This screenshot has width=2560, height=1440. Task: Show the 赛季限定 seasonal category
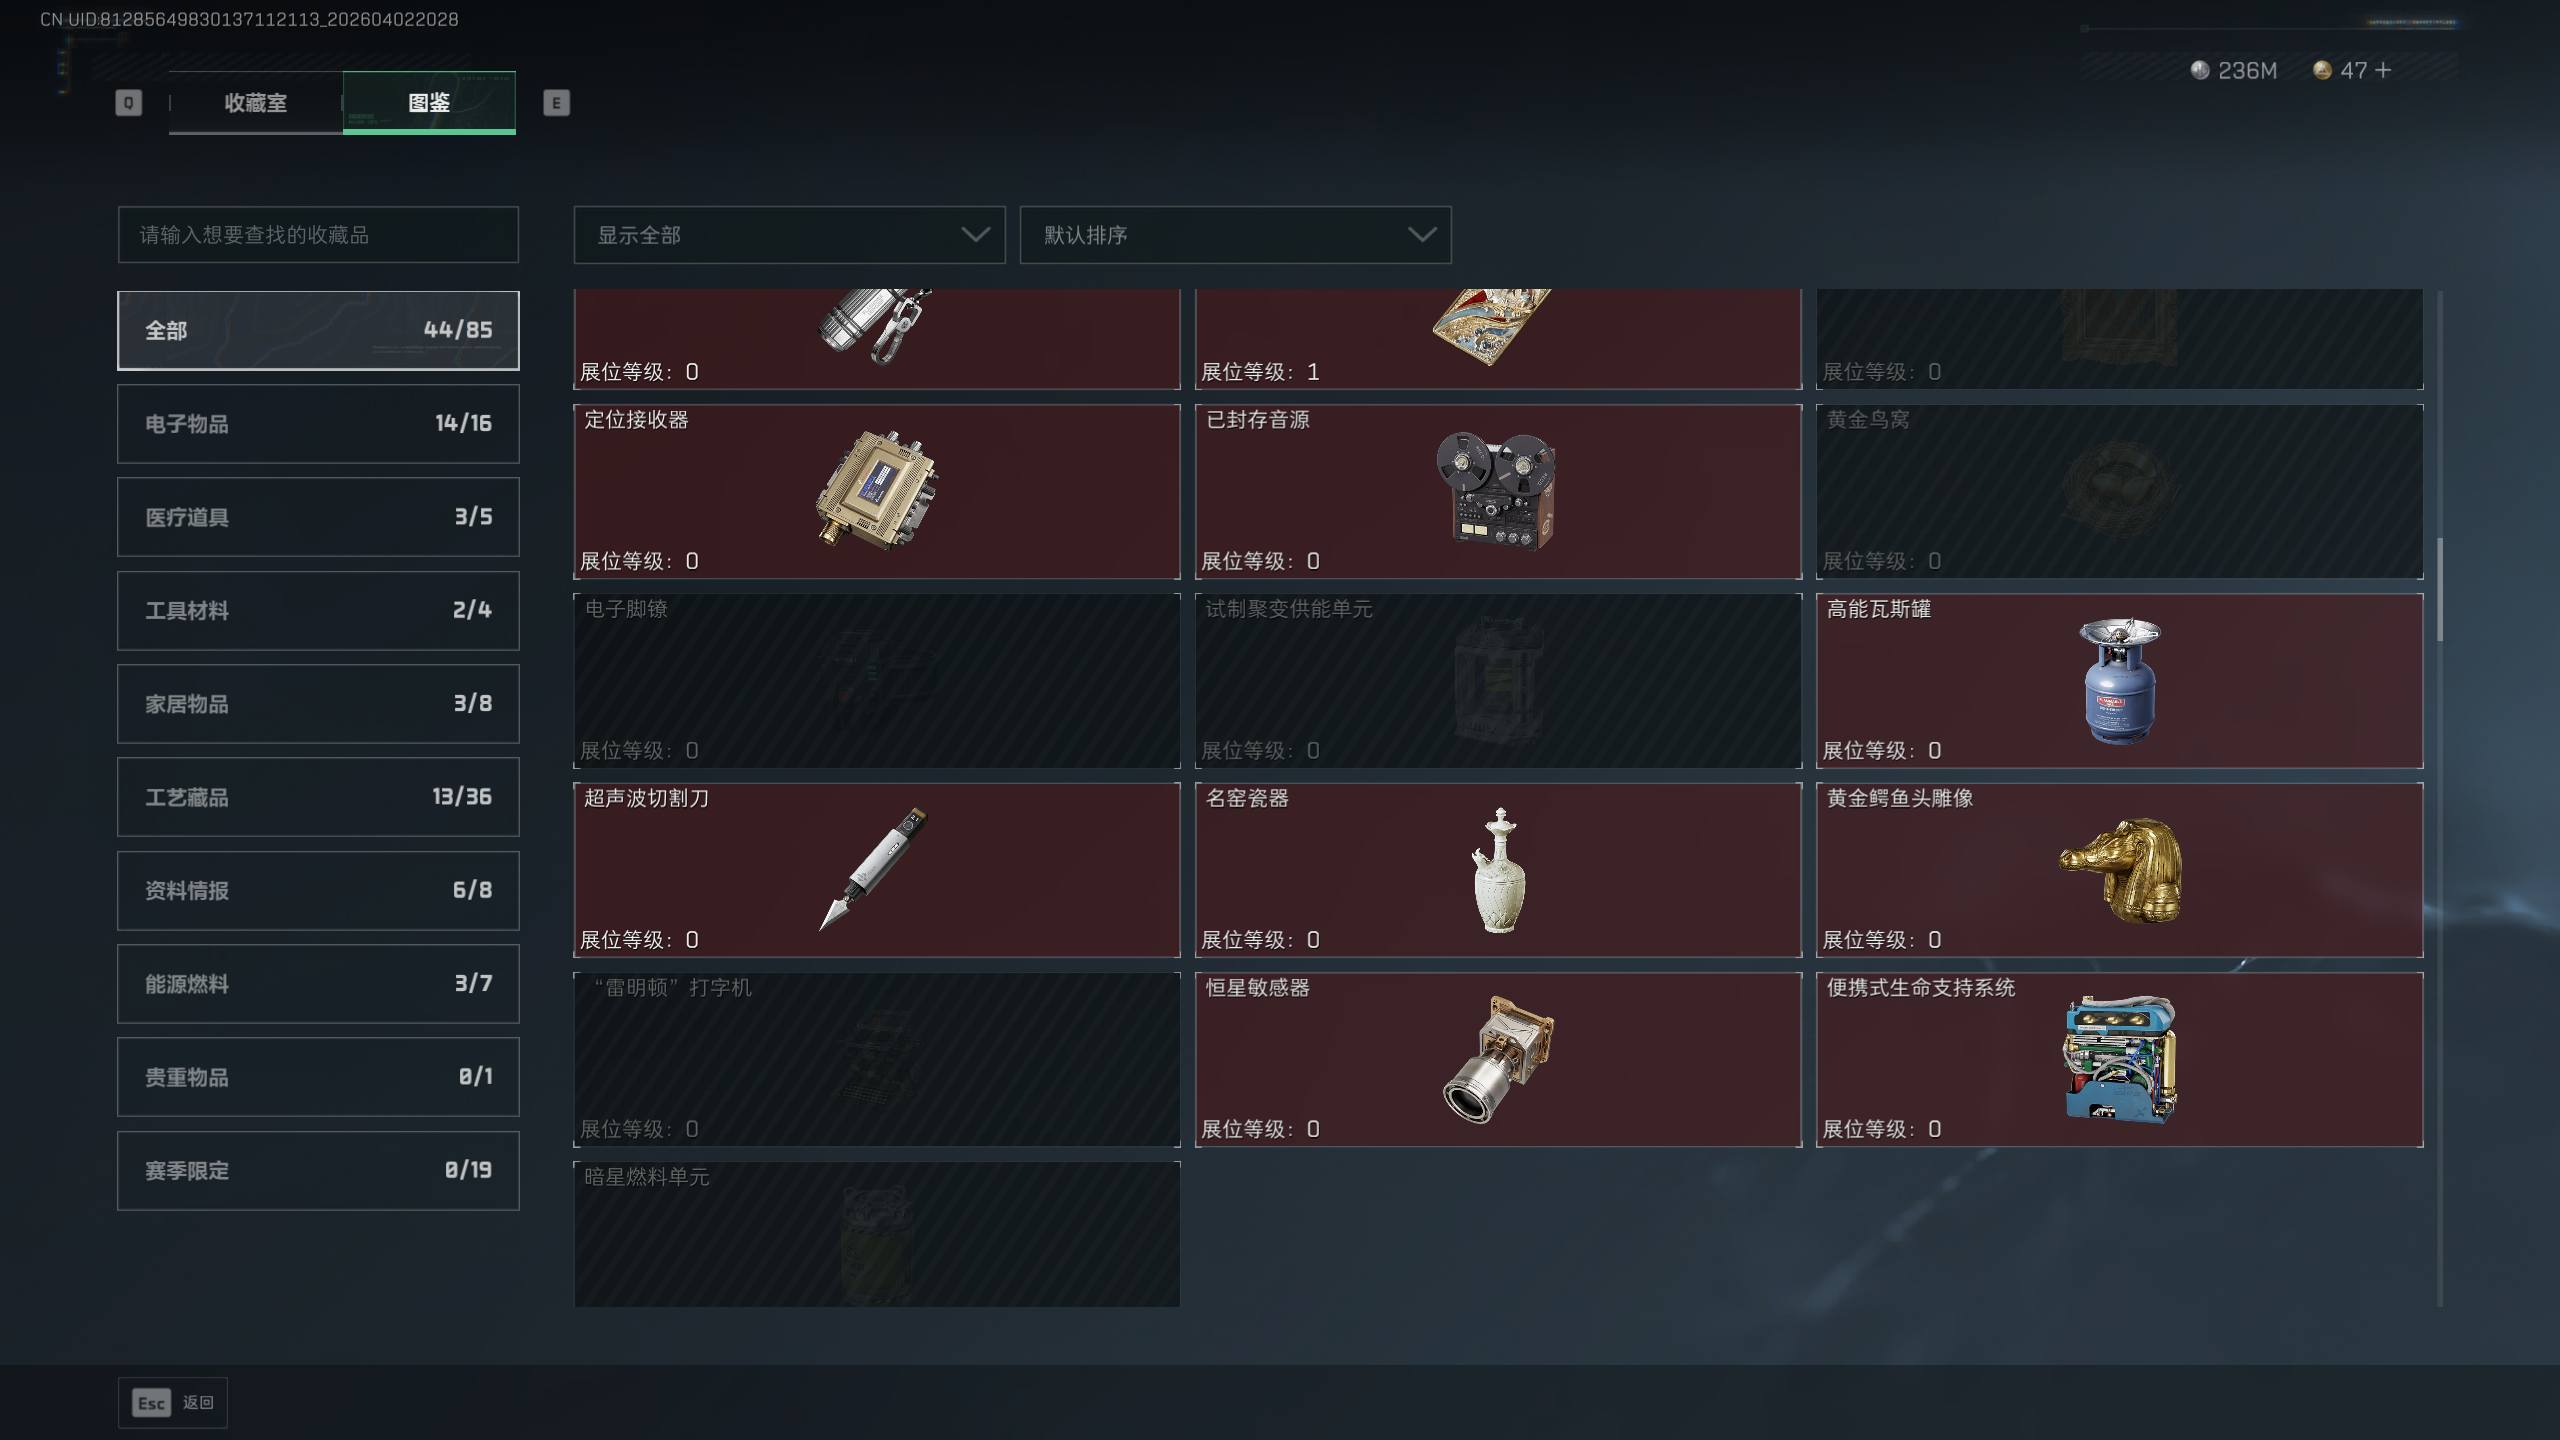(318, 1170)
